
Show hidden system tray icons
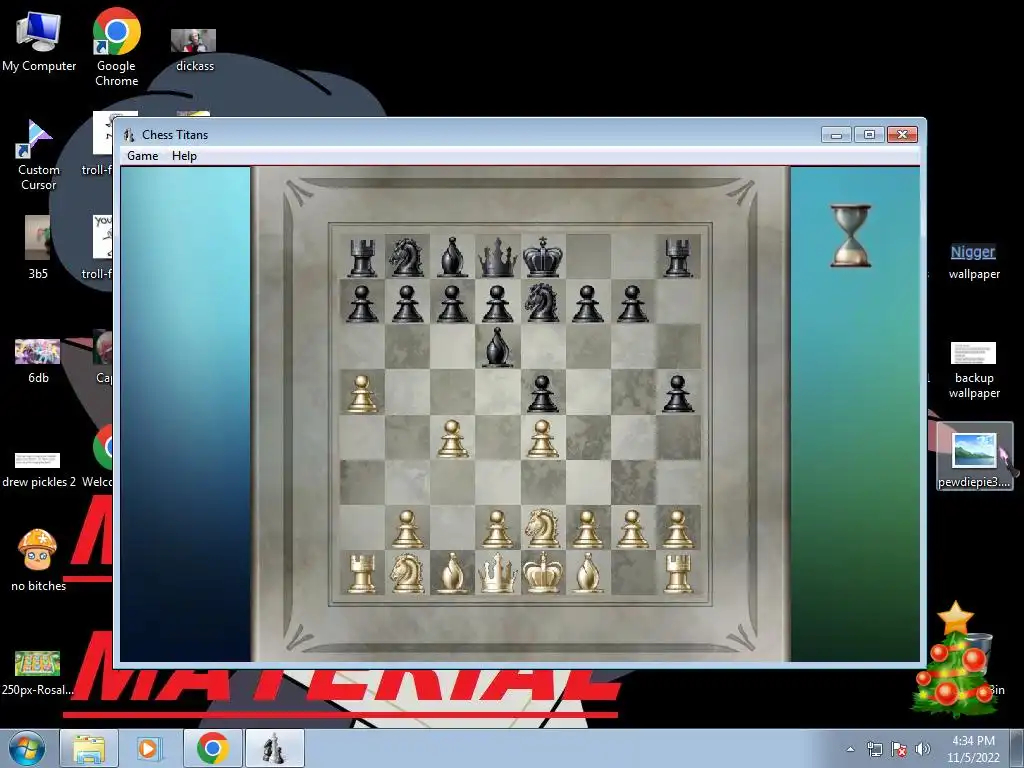(x=850, y=749)
